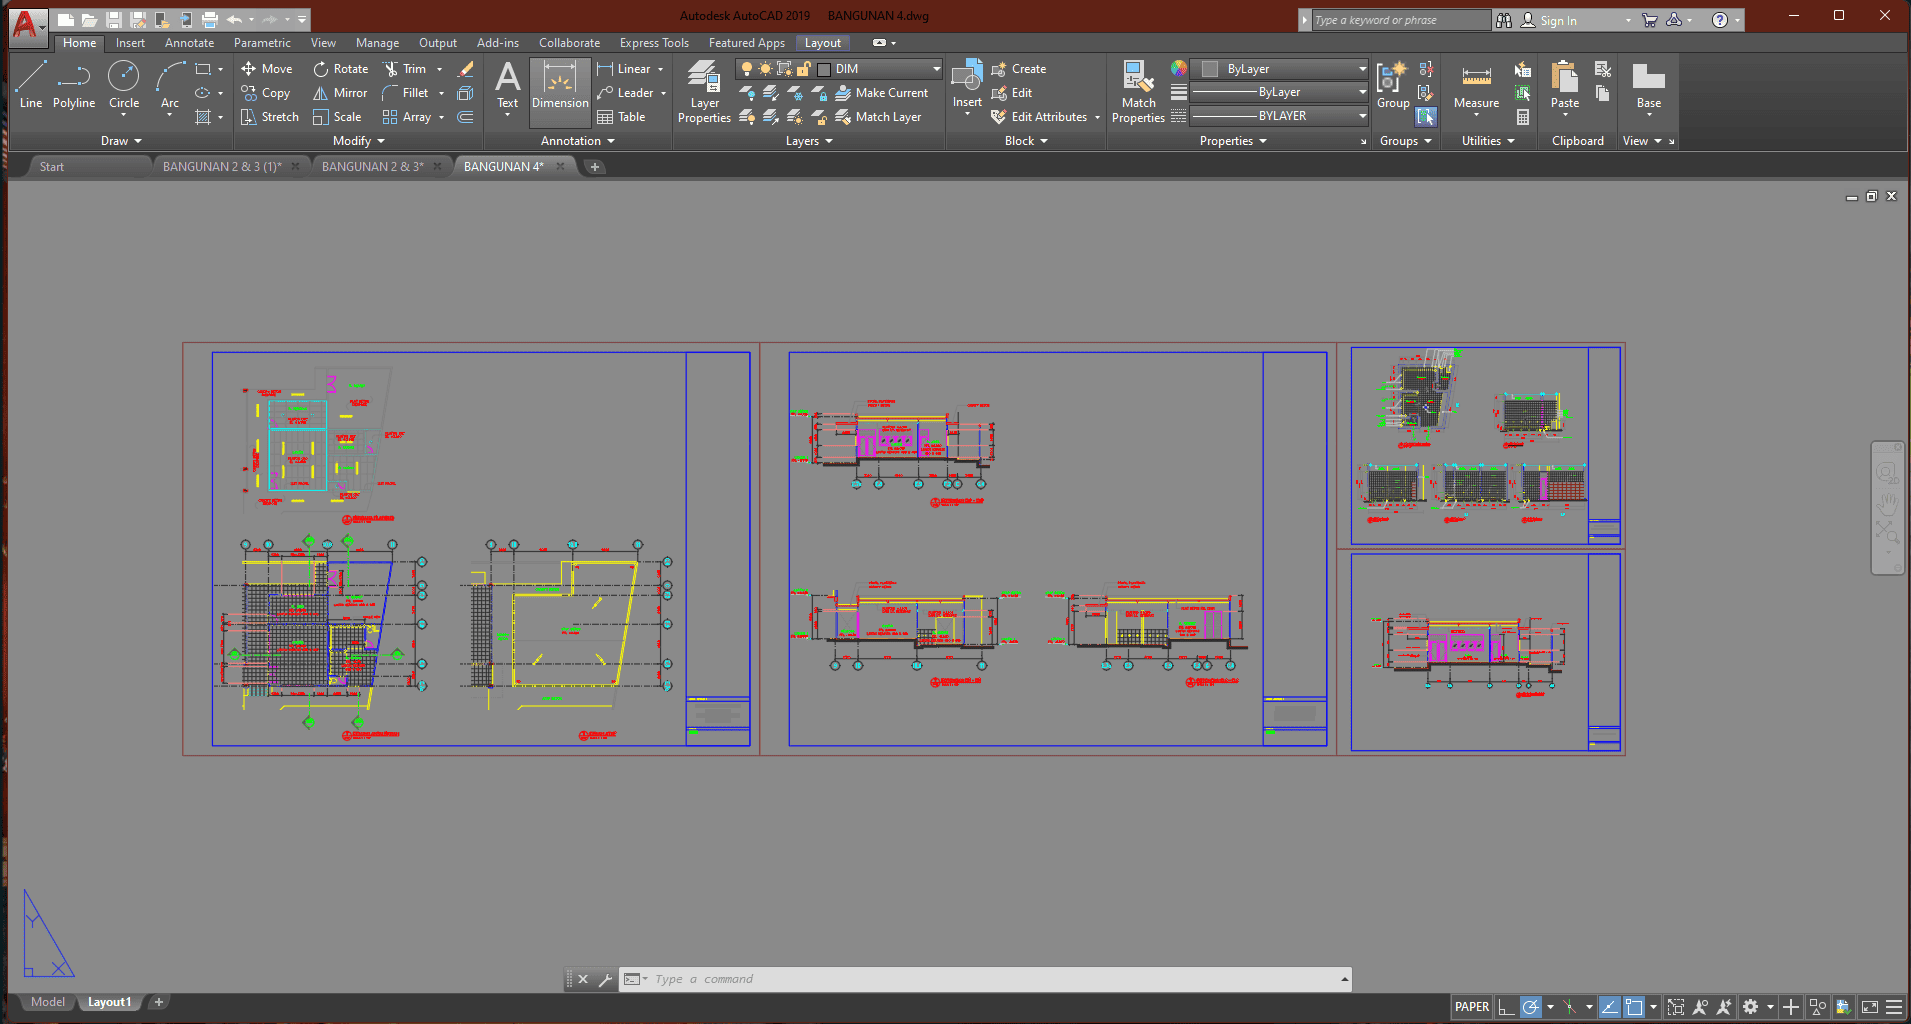Screen dimensions: 1911x1024
Task: Select the Measure utility
Action: pyautogui.click(x=1476, y=85)
